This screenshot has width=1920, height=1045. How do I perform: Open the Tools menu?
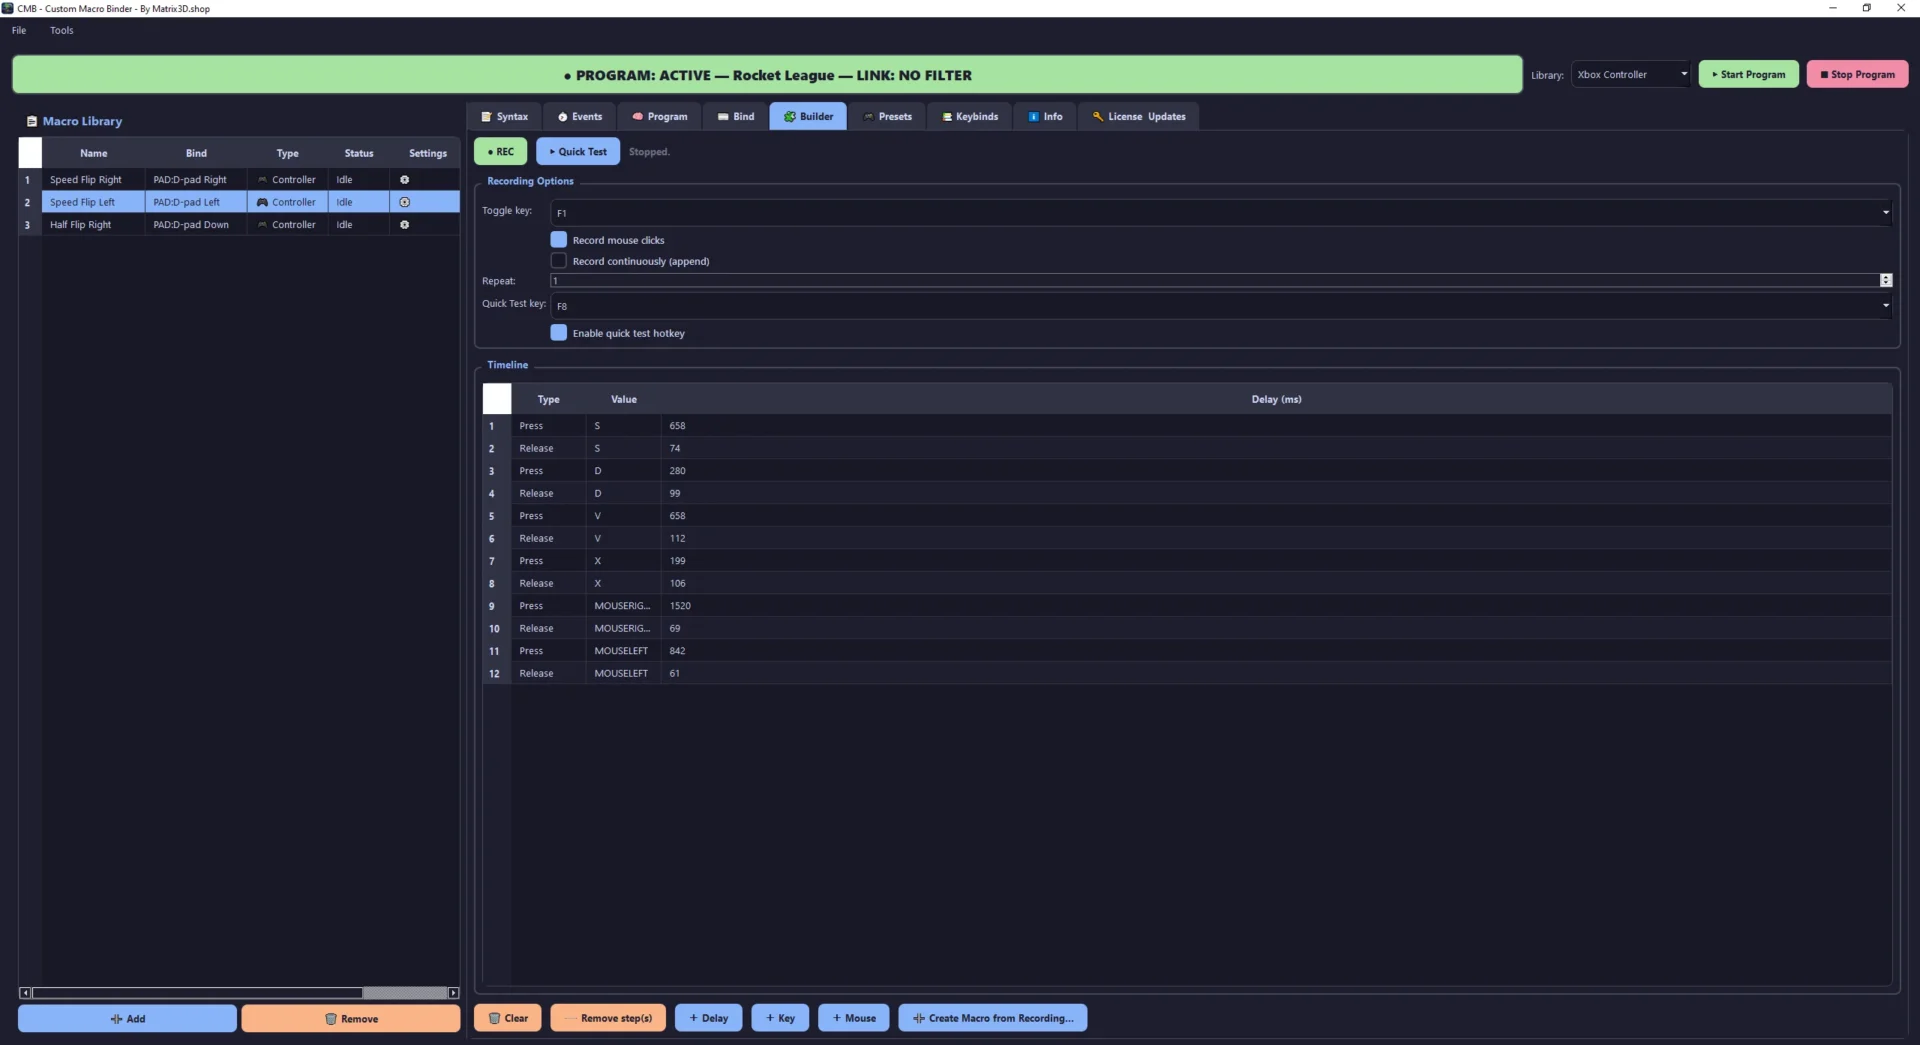point(62,30)
